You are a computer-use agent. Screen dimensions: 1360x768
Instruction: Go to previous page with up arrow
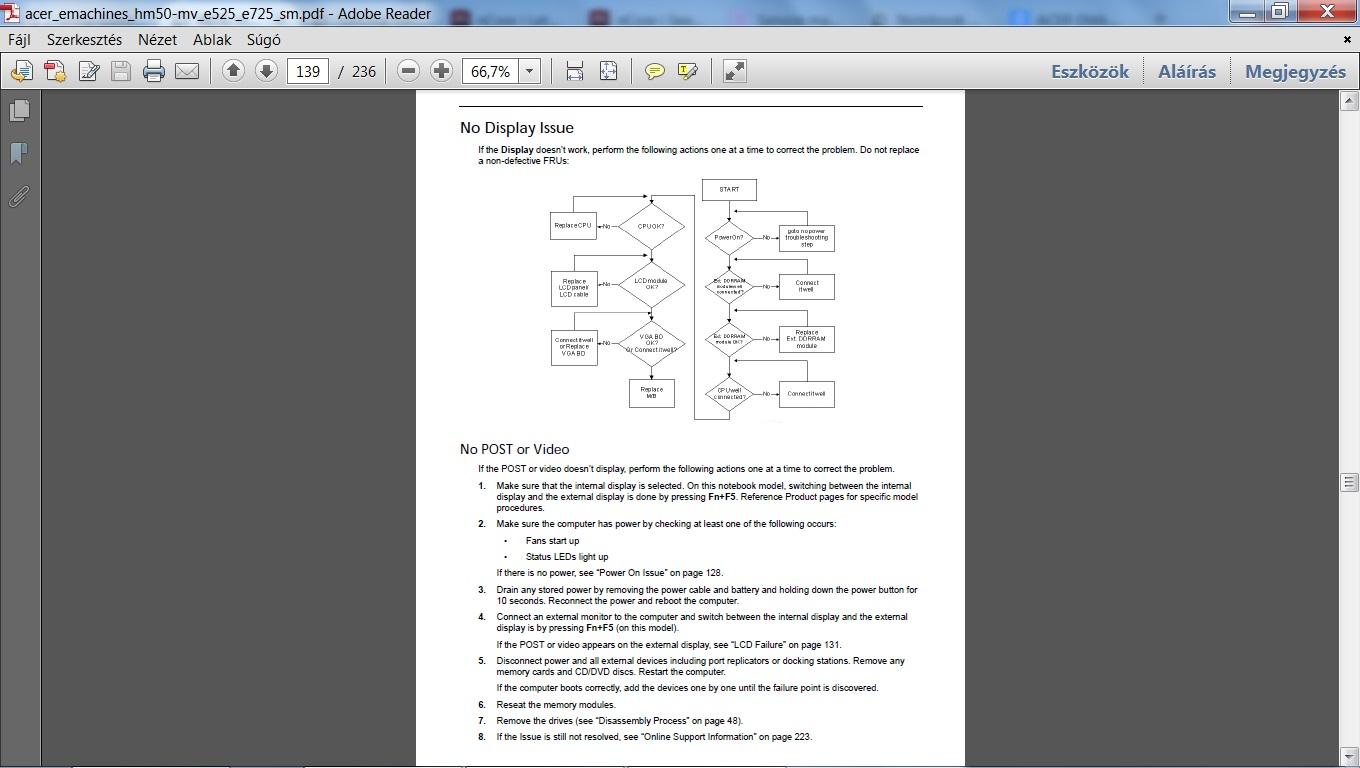(233, 71)
